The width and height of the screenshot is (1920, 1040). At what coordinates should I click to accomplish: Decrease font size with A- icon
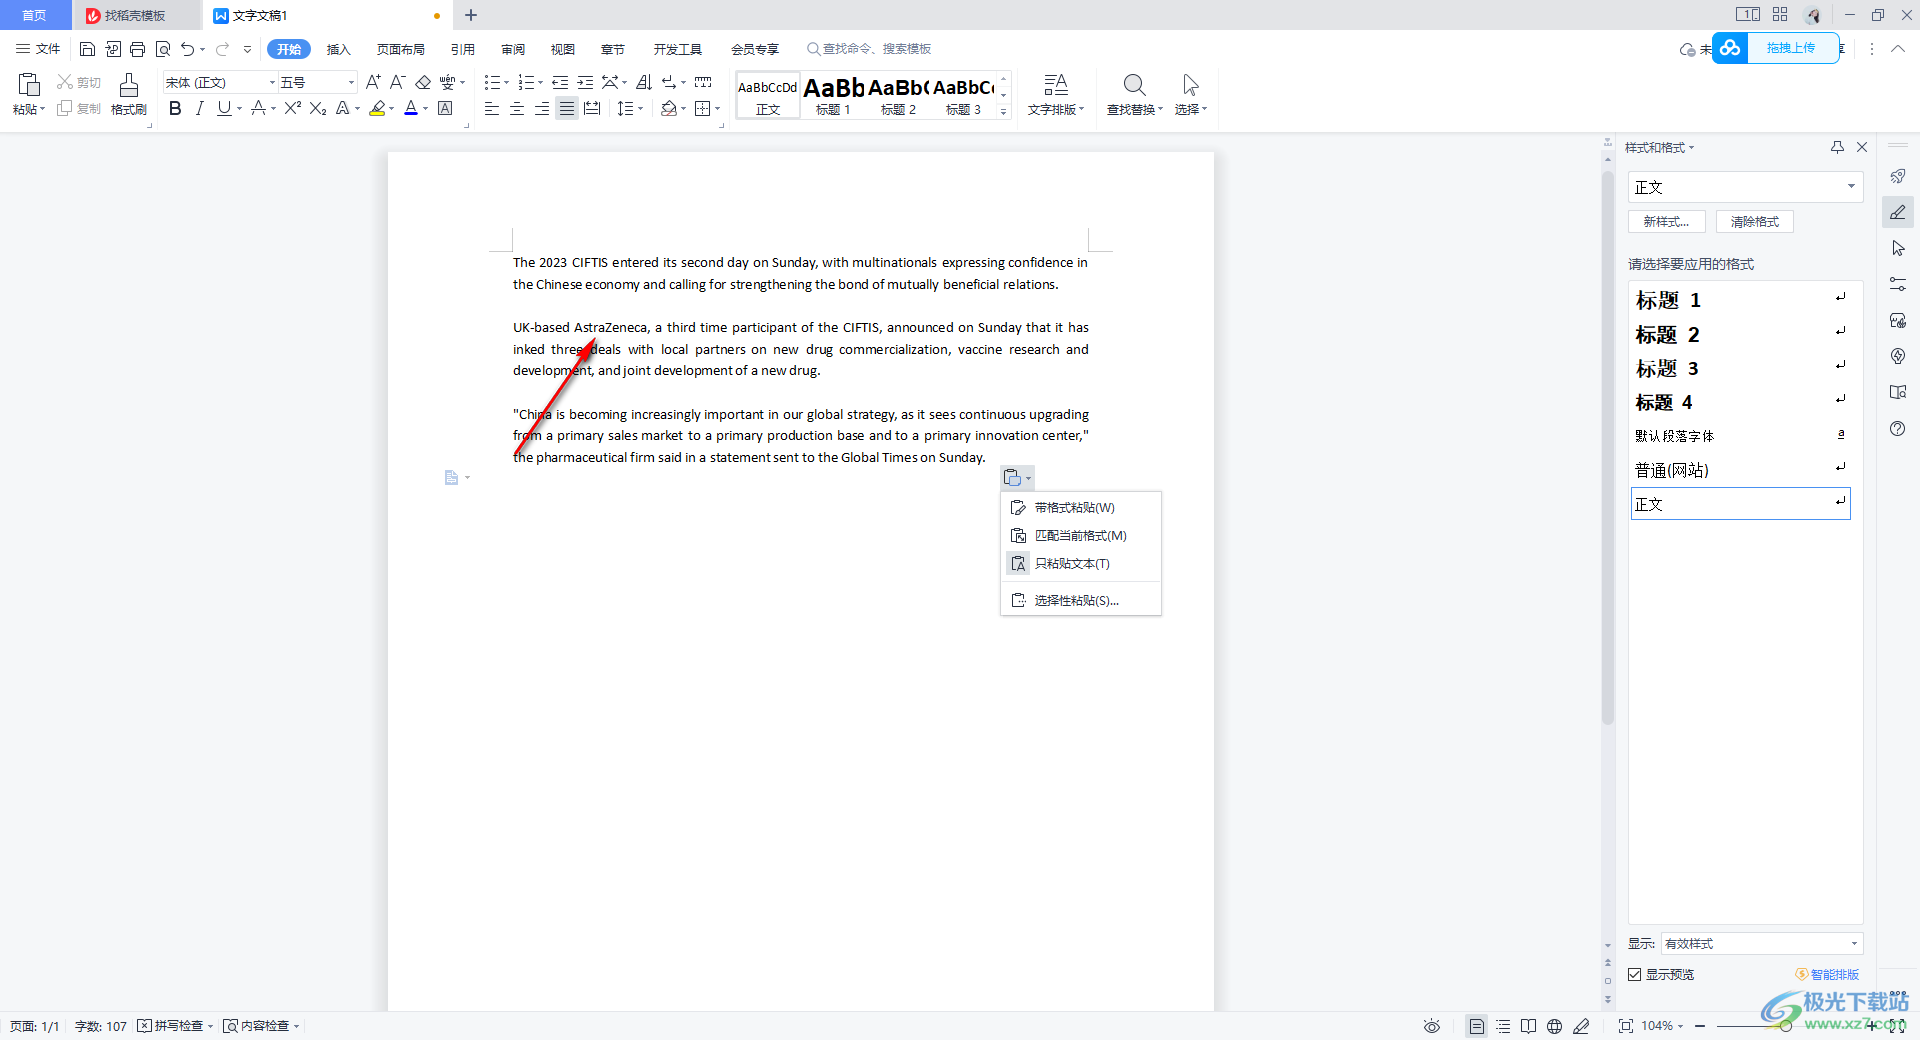pos(397,82)
